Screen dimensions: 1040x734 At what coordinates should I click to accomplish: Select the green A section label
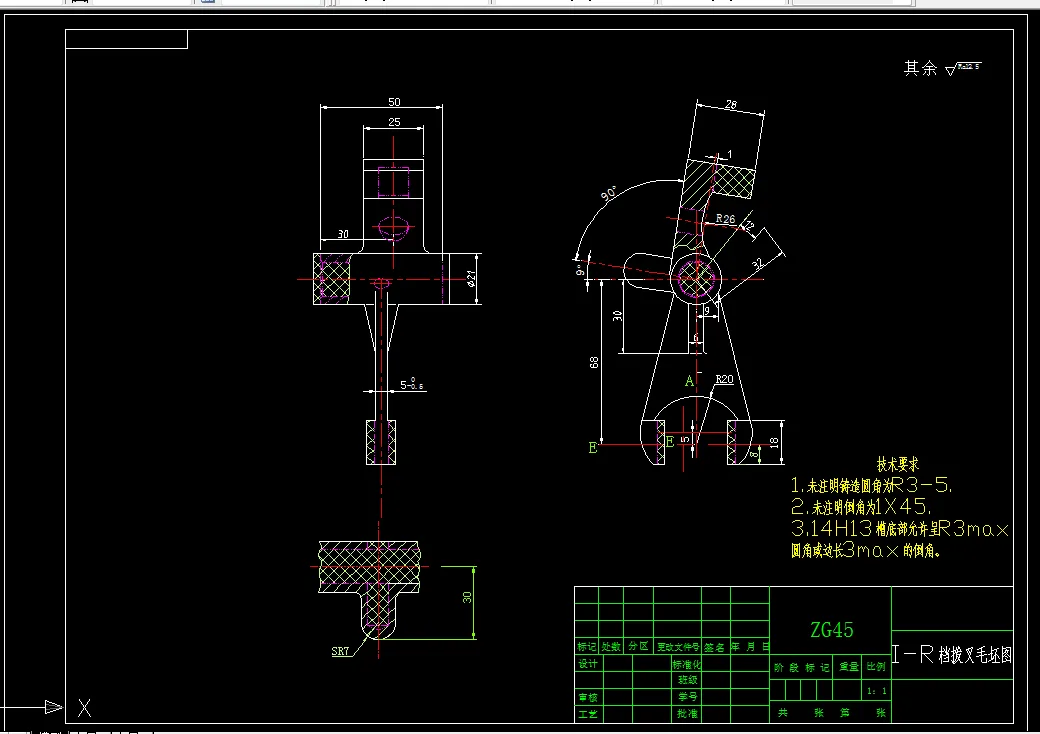(689, 381)
